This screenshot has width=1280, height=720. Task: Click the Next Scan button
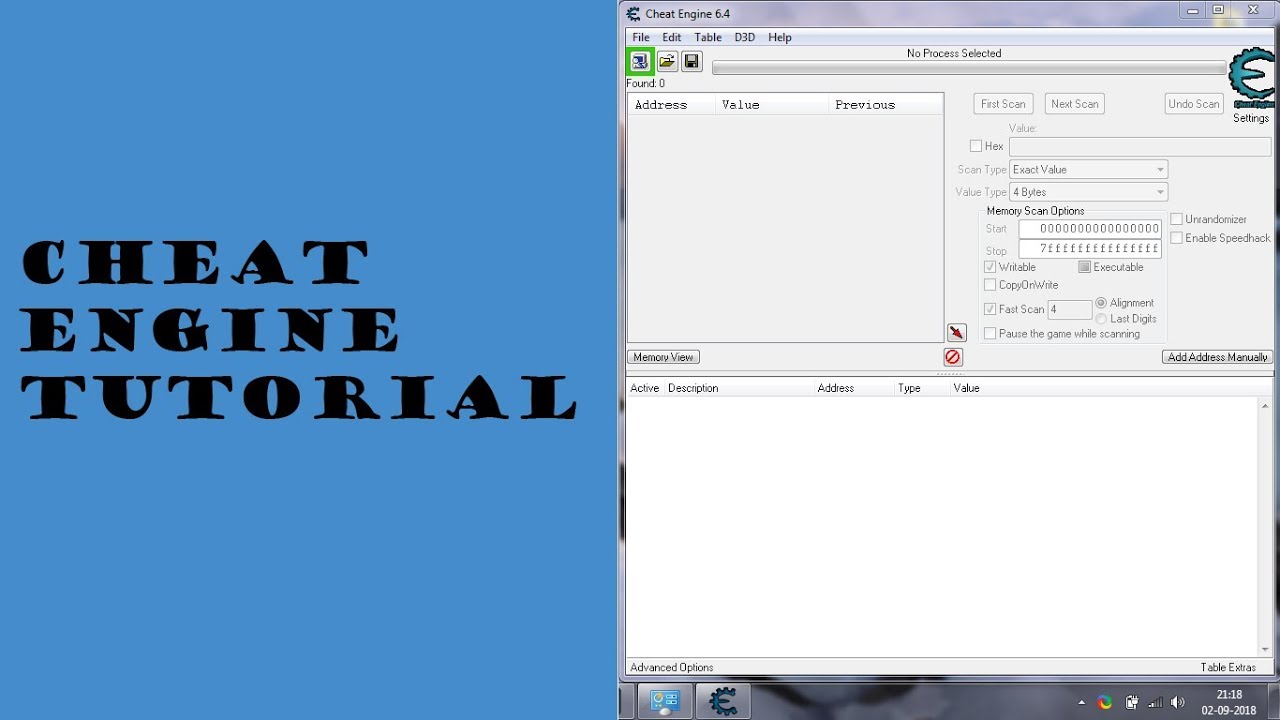(1075, 104)
